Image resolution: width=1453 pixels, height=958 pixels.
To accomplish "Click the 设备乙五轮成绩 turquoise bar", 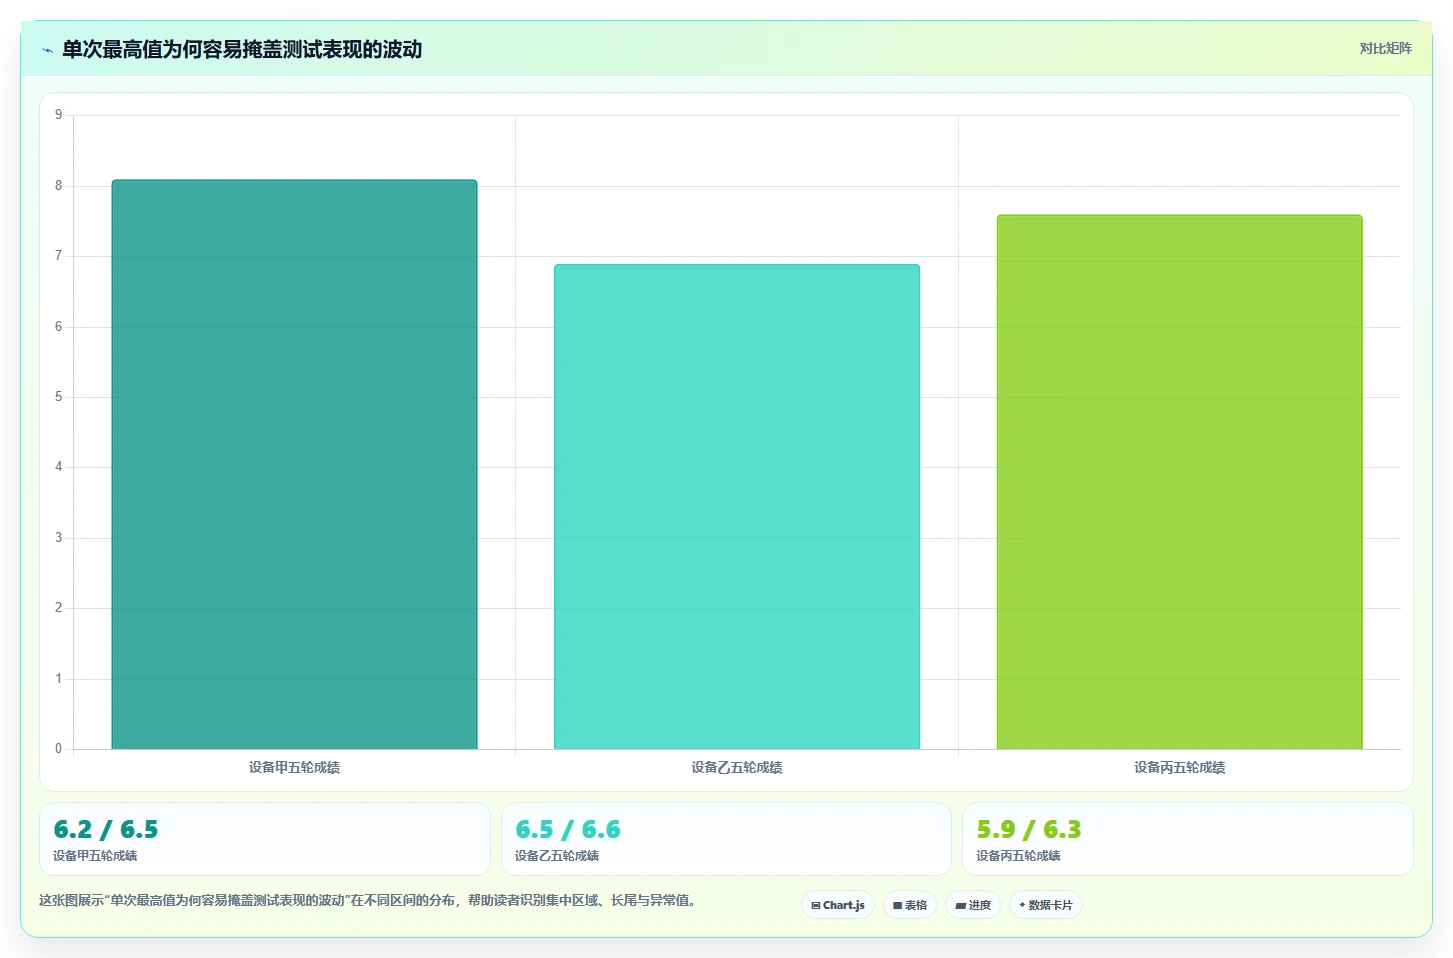I will pos(737,507).
